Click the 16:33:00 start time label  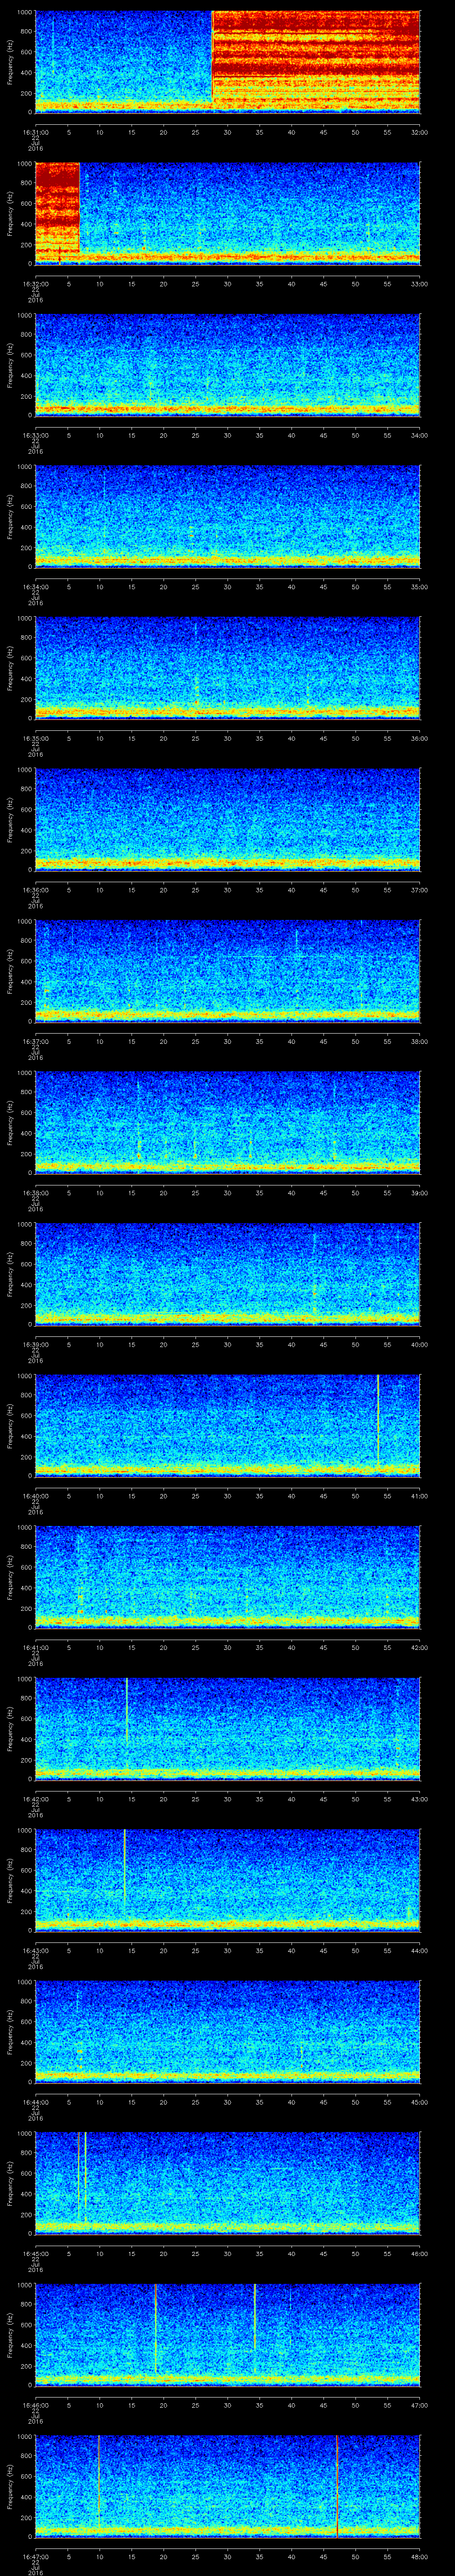(x=35, y=435)
